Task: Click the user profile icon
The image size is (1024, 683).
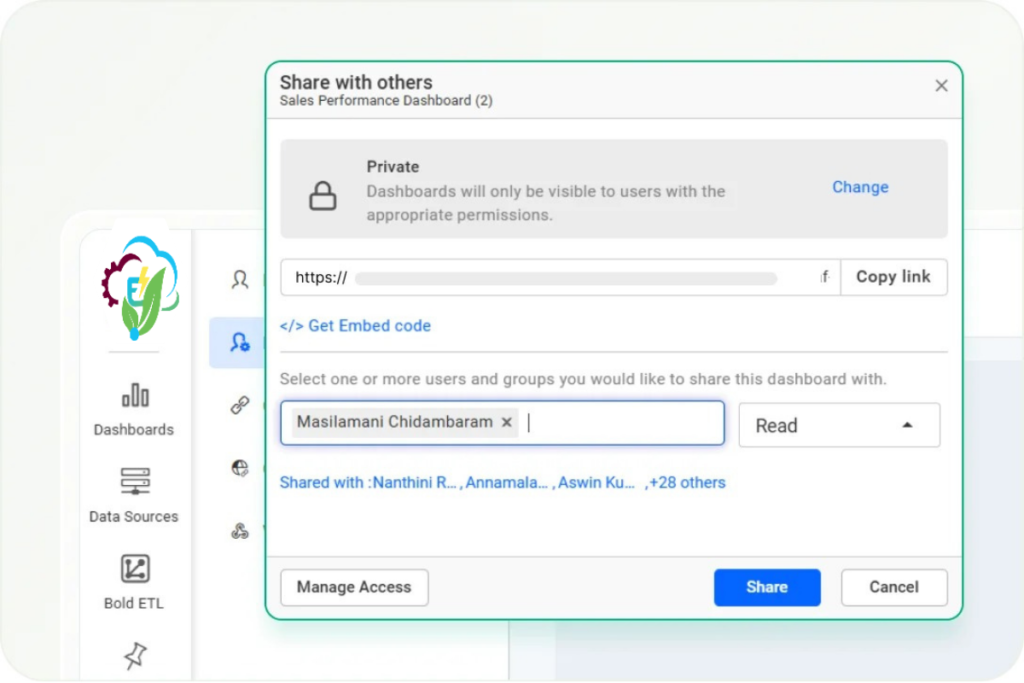Action: point(240,279)
